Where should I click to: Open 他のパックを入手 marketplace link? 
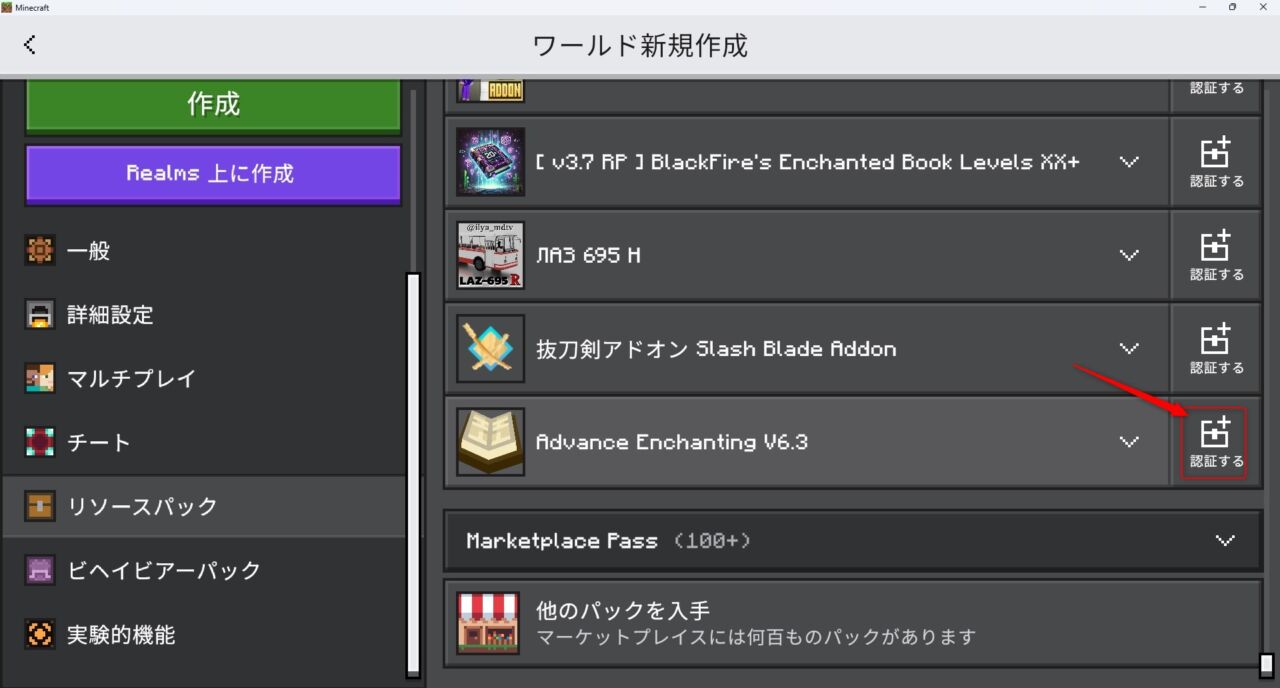[x=853, y=623]
